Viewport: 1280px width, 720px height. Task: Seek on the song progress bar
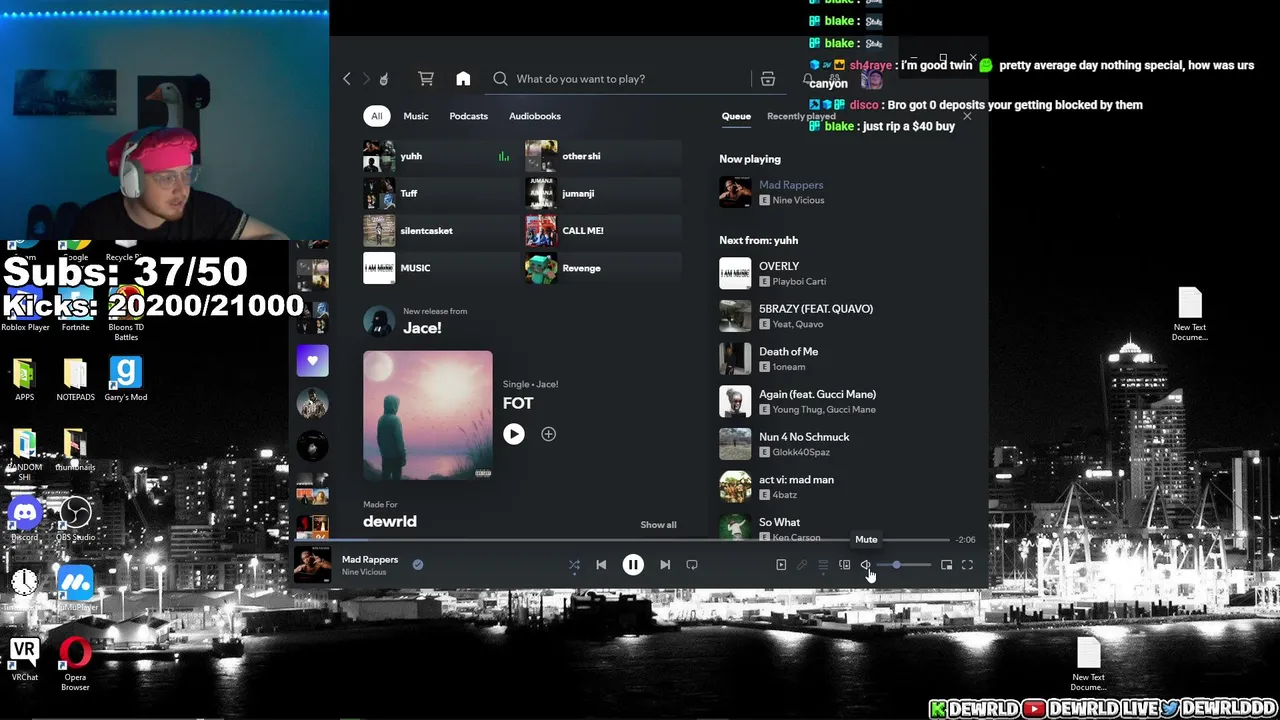click(640, 540)
